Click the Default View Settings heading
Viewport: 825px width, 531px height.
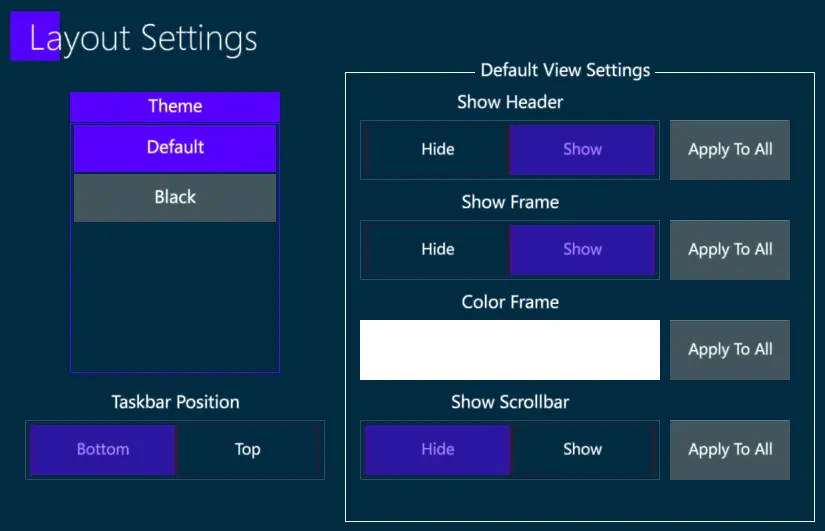(565, 71)
